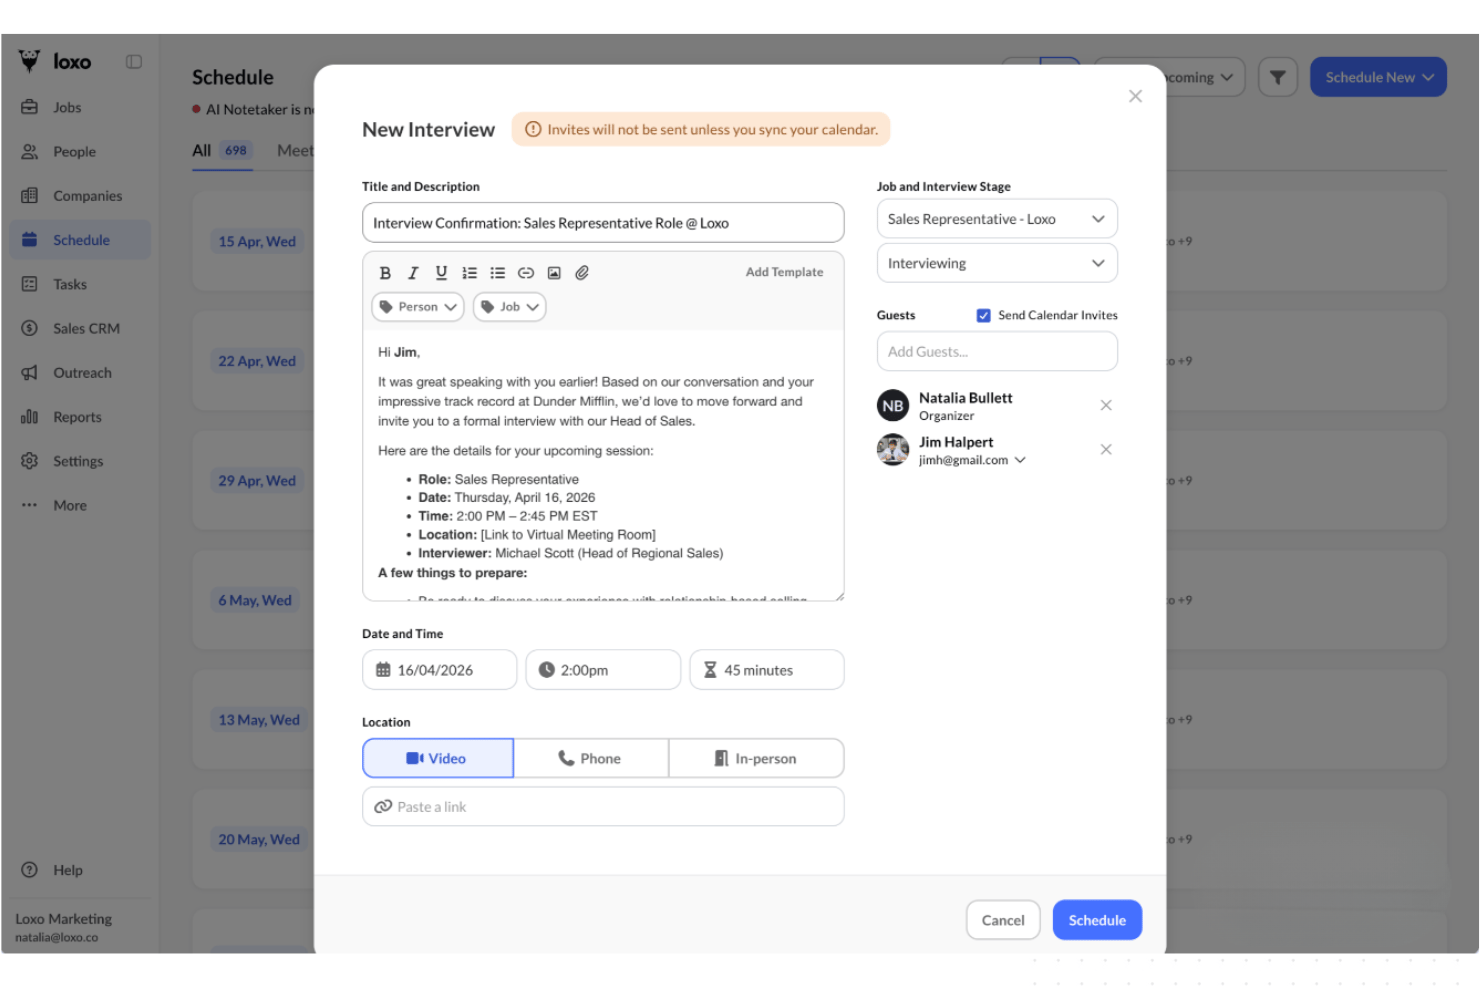
Task: Click 15 Apr, Wed date entry
Action: [257, 241]
